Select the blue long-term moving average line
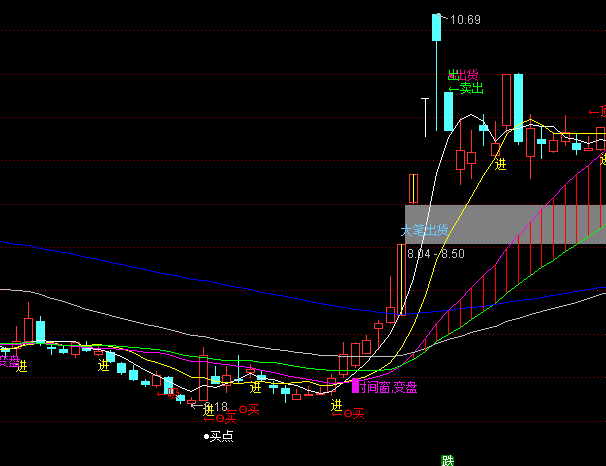The width and height of the screenshot is (606, 466). 200,272
